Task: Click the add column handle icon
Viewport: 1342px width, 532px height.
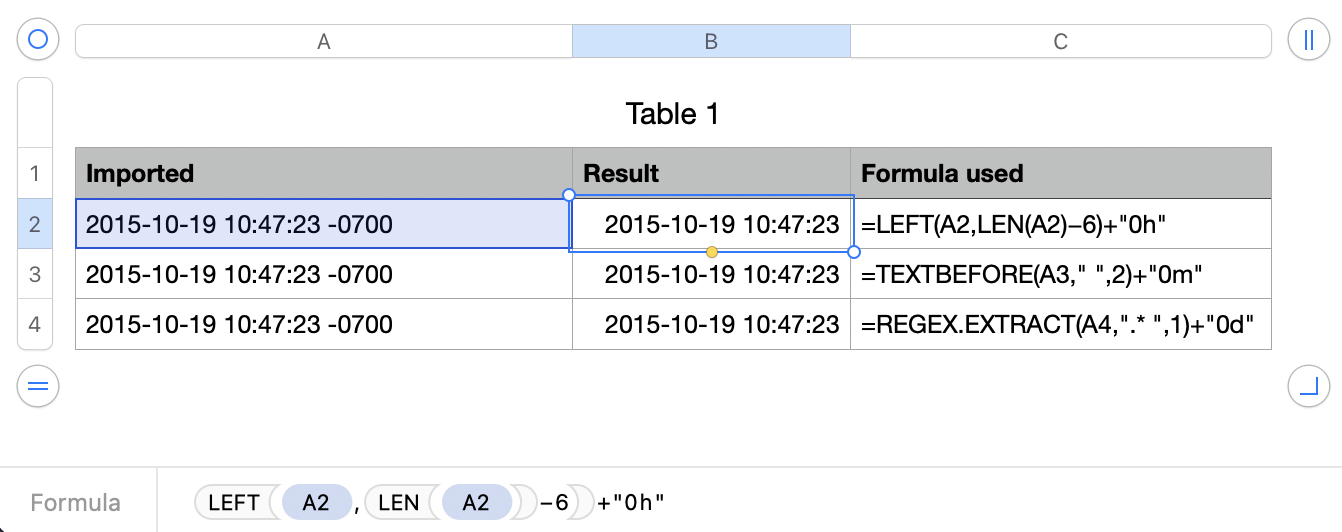Action: [x=1308, y=40]
